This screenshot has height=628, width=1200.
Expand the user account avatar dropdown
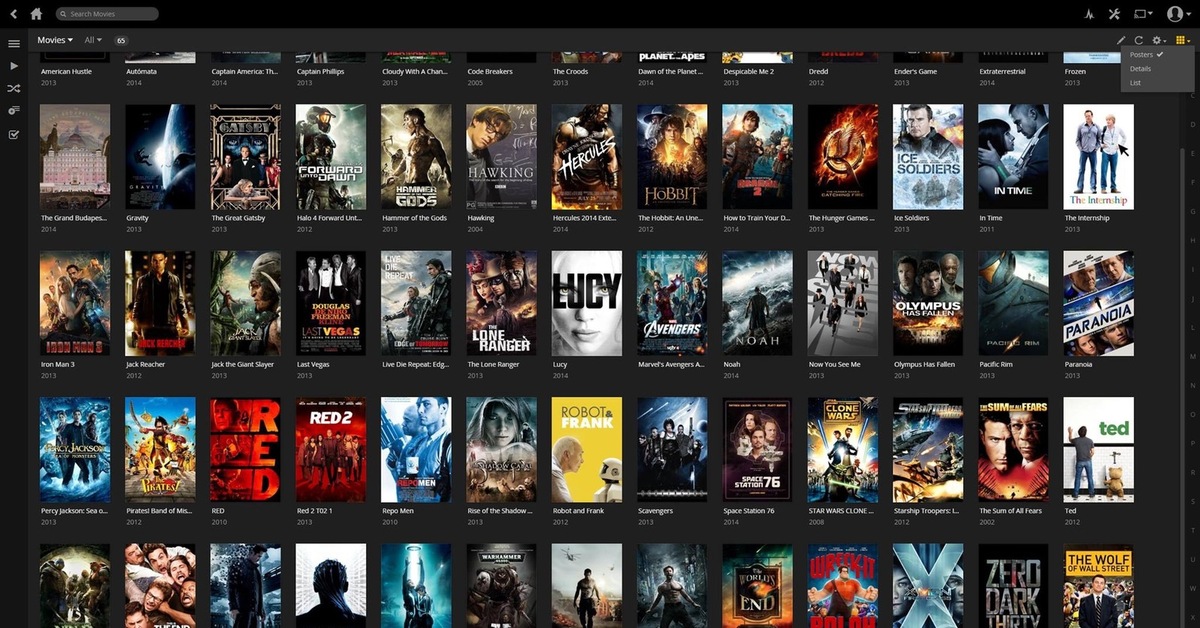(1178, 14)
